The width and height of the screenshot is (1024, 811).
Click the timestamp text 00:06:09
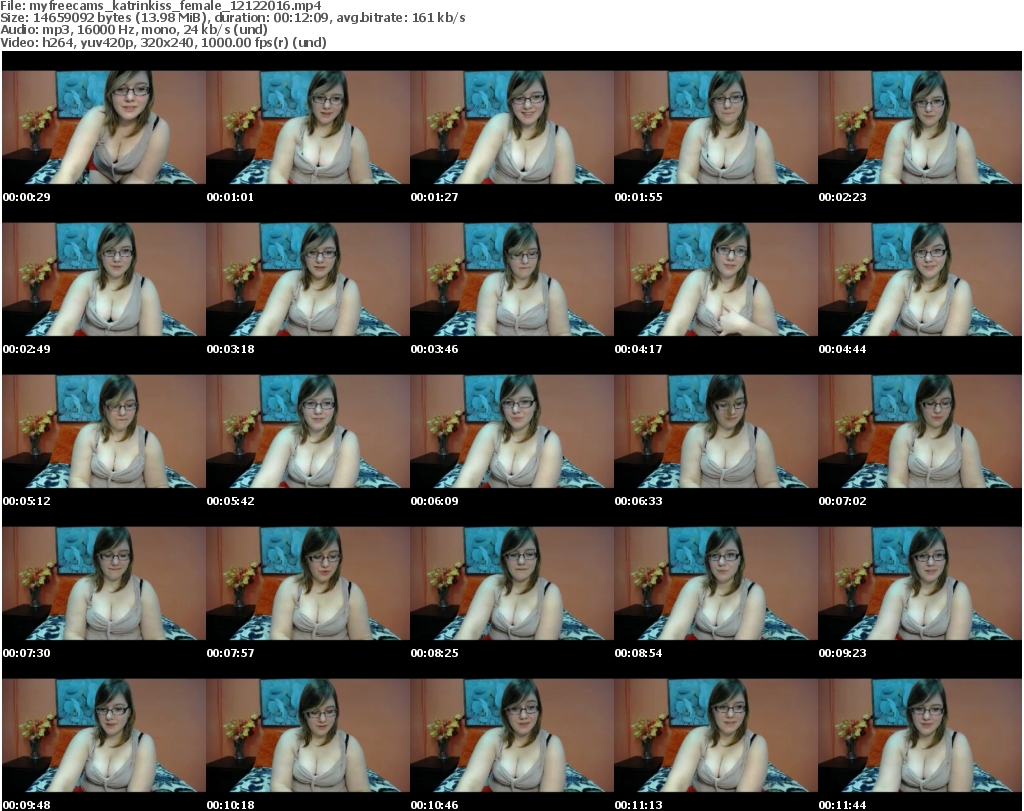click(434, 501)
